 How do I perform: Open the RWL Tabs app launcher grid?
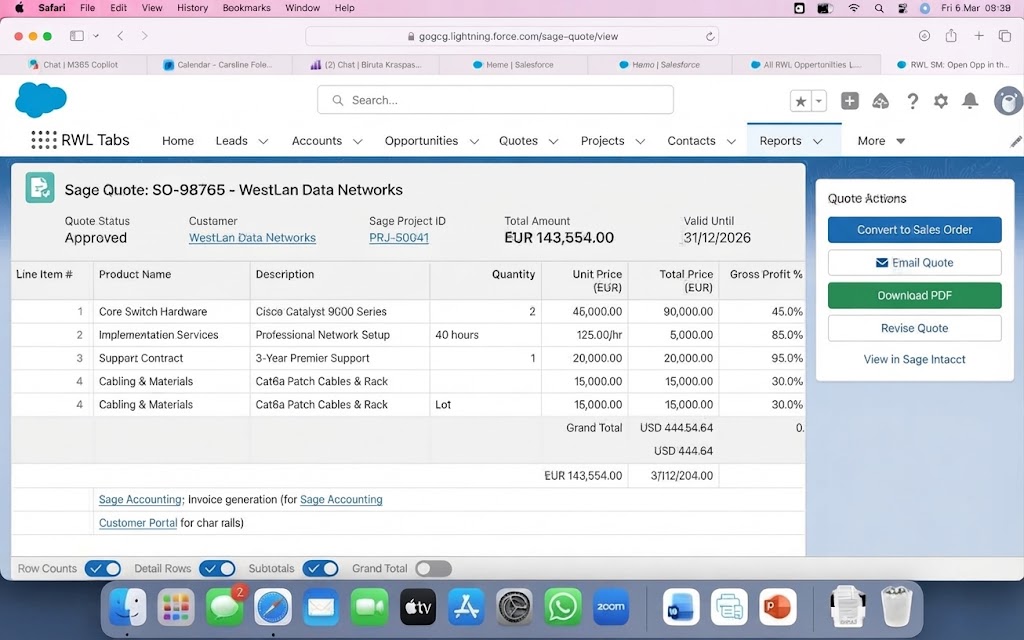coord(44,140)
